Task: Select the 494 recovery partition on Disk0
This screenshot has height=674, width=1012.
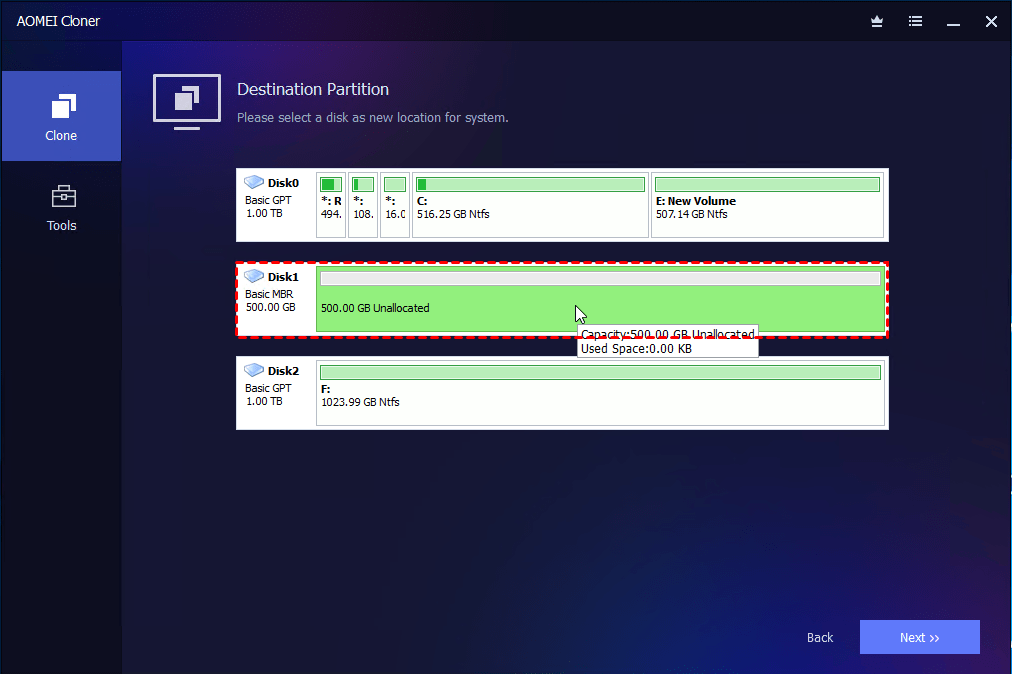Action: coord(331,205)
